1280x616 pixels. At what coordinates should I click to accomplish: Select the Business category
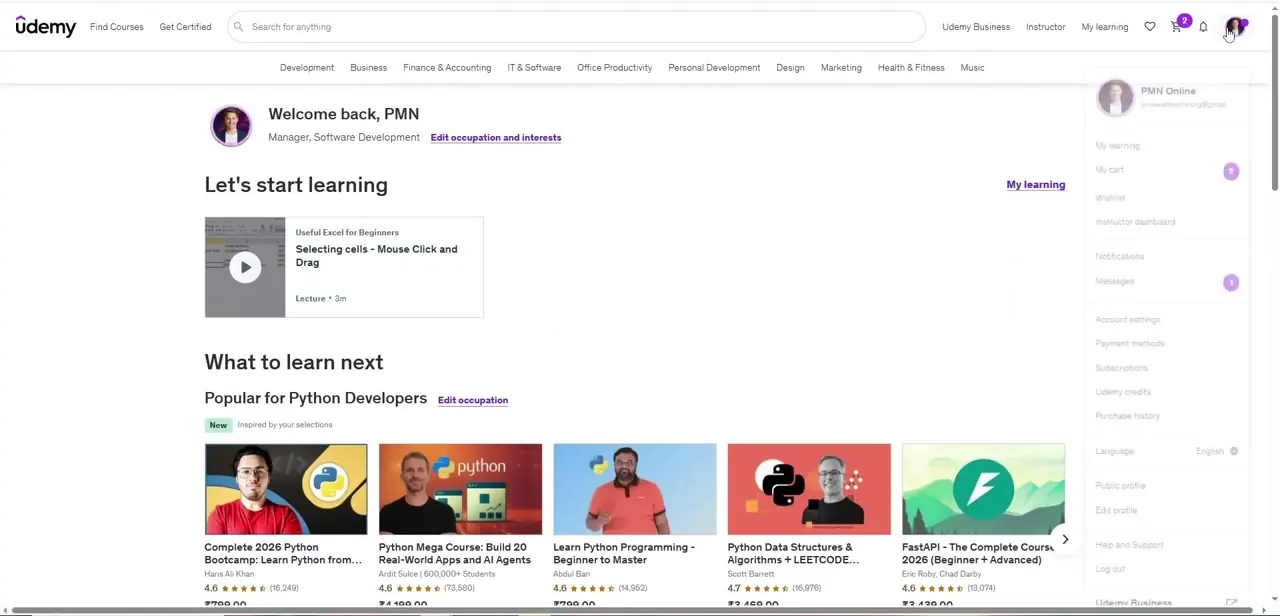tap(368, 68)
